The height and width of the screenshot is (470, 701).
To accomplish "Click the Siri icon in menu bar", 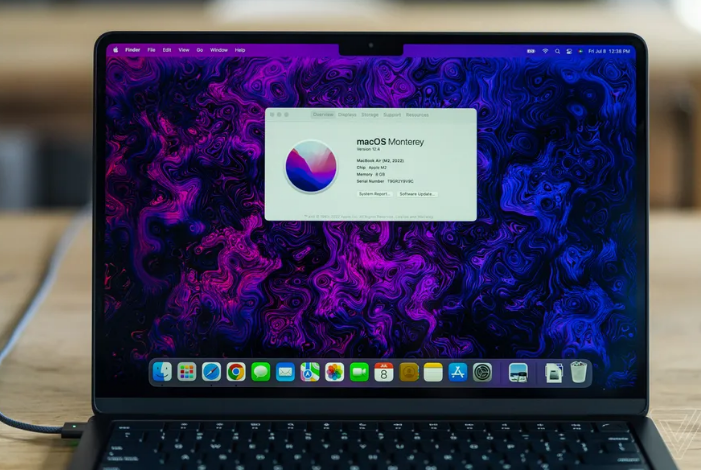I will pyautogui.click(x=580, y=51).
